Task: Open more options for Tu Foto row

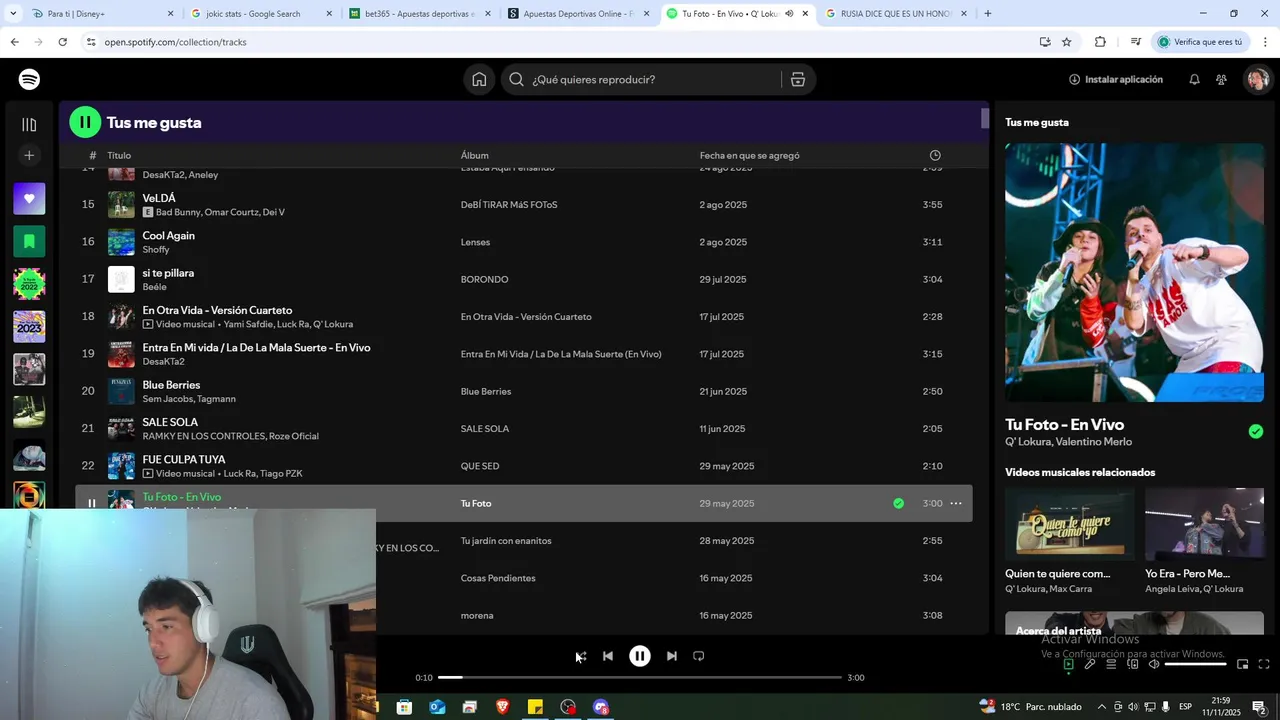Action: [x=956, y=503]
